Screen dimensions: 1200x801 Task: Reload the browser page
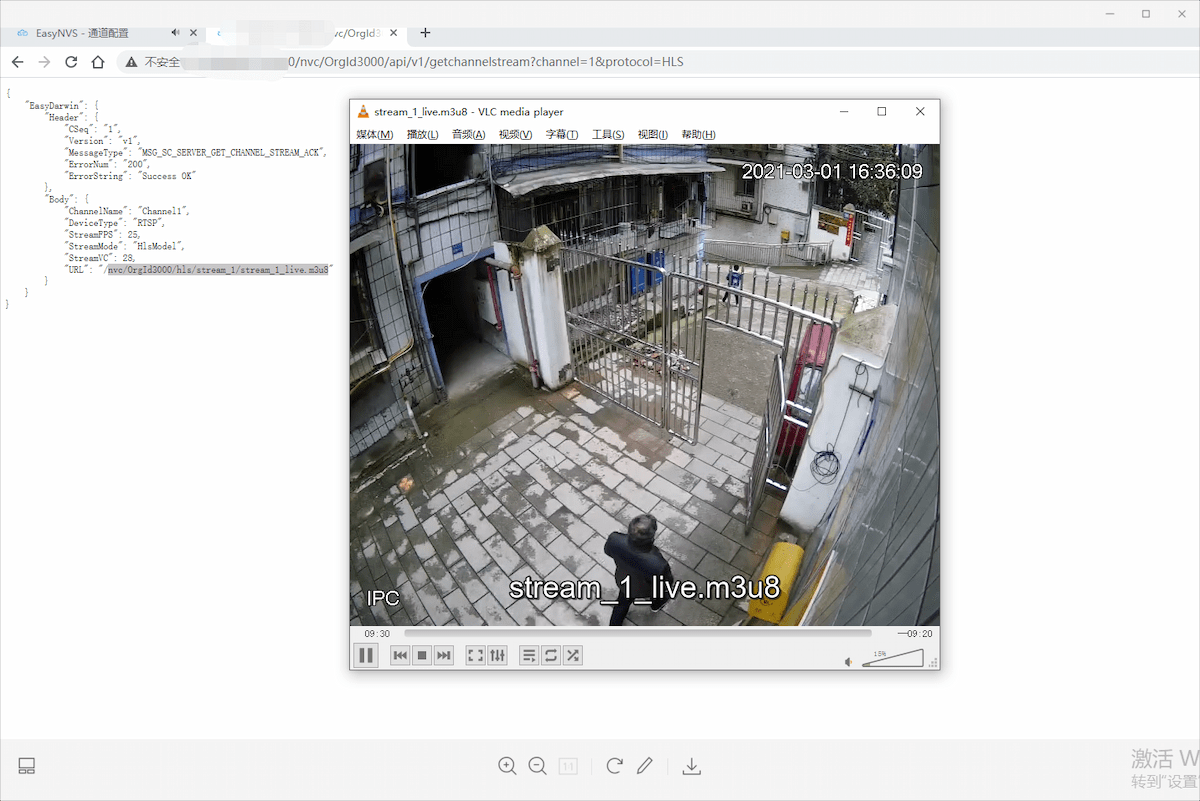point(71,62)
